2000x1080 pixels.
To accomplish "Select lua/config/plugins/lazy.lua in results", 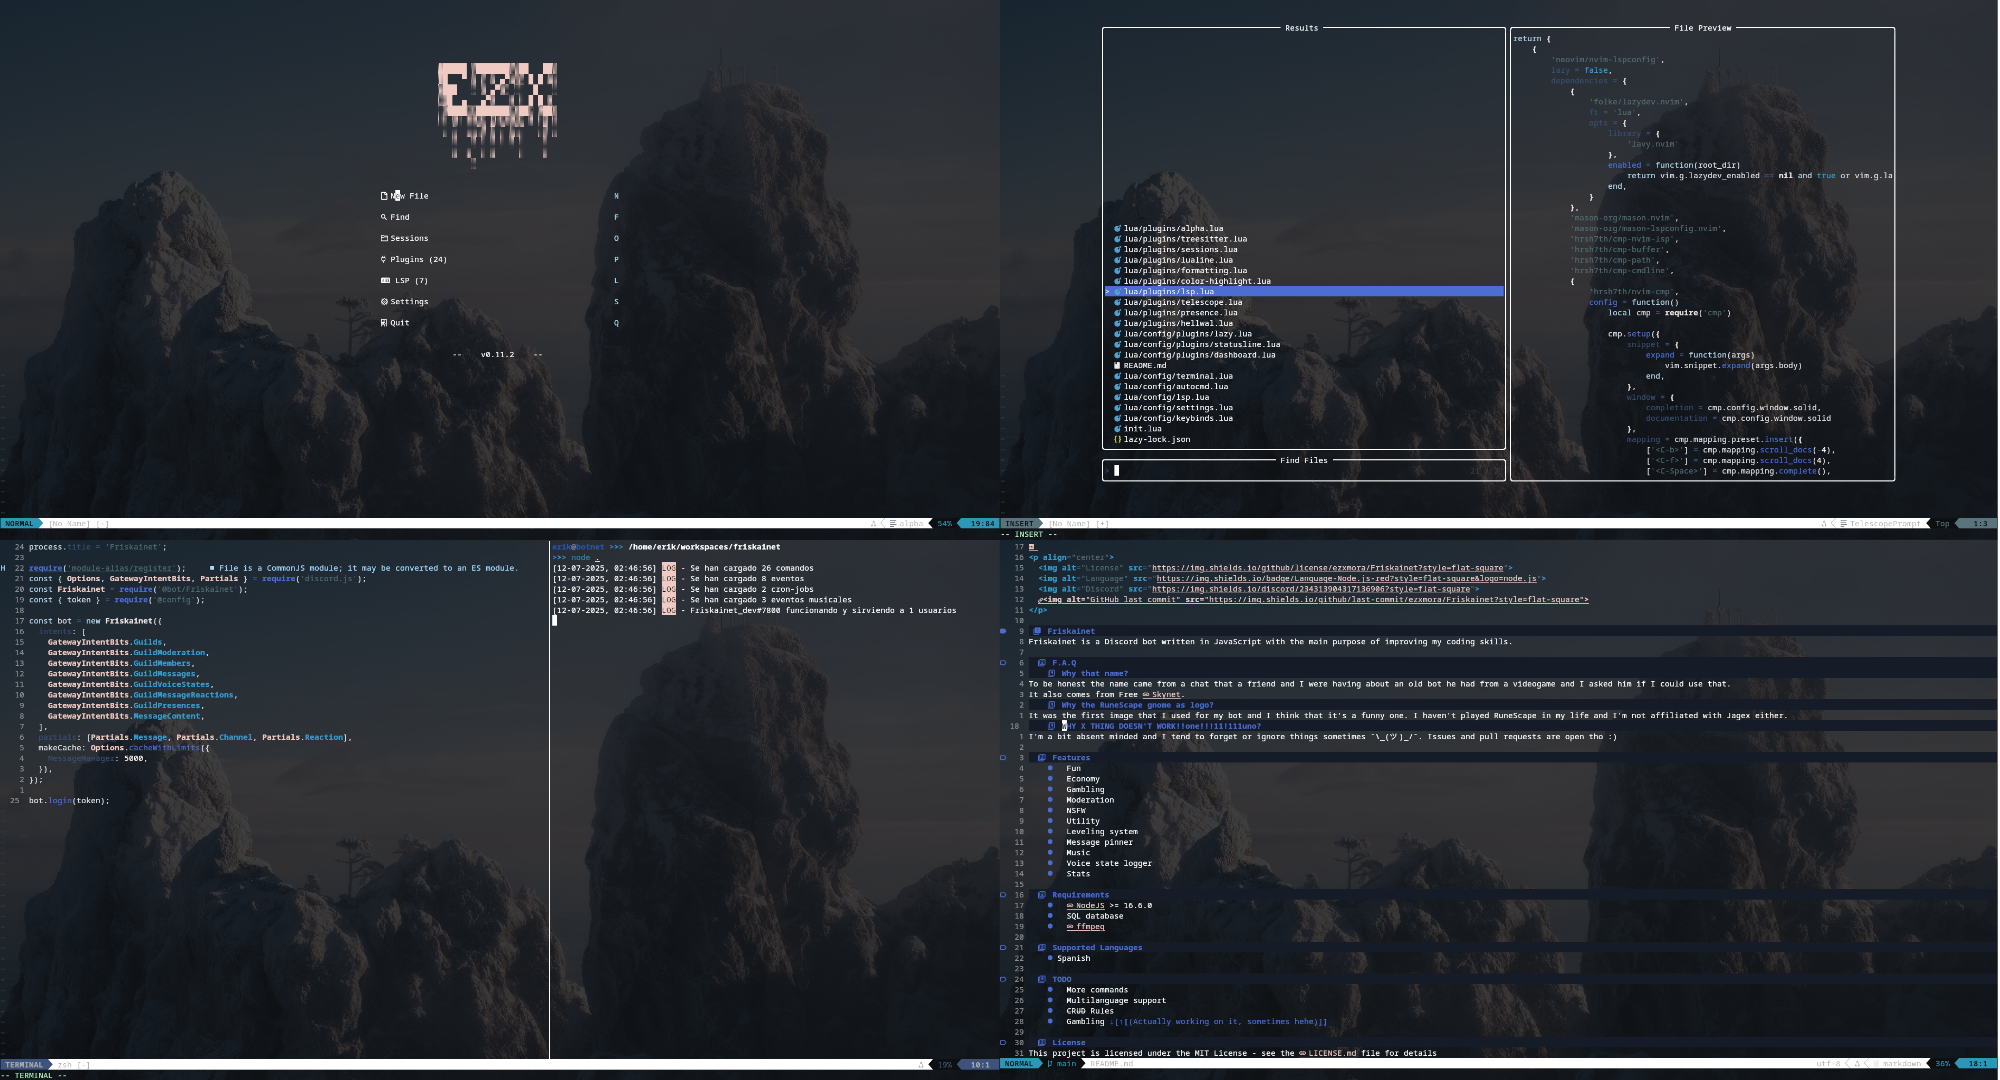I will (1188, 334).
